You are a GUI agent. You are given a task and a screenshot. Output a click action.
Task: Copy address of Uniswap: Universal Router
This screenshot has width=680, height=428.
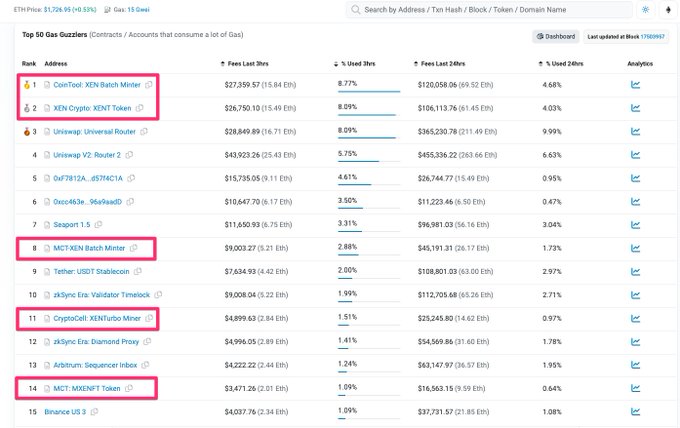(144, 131)
